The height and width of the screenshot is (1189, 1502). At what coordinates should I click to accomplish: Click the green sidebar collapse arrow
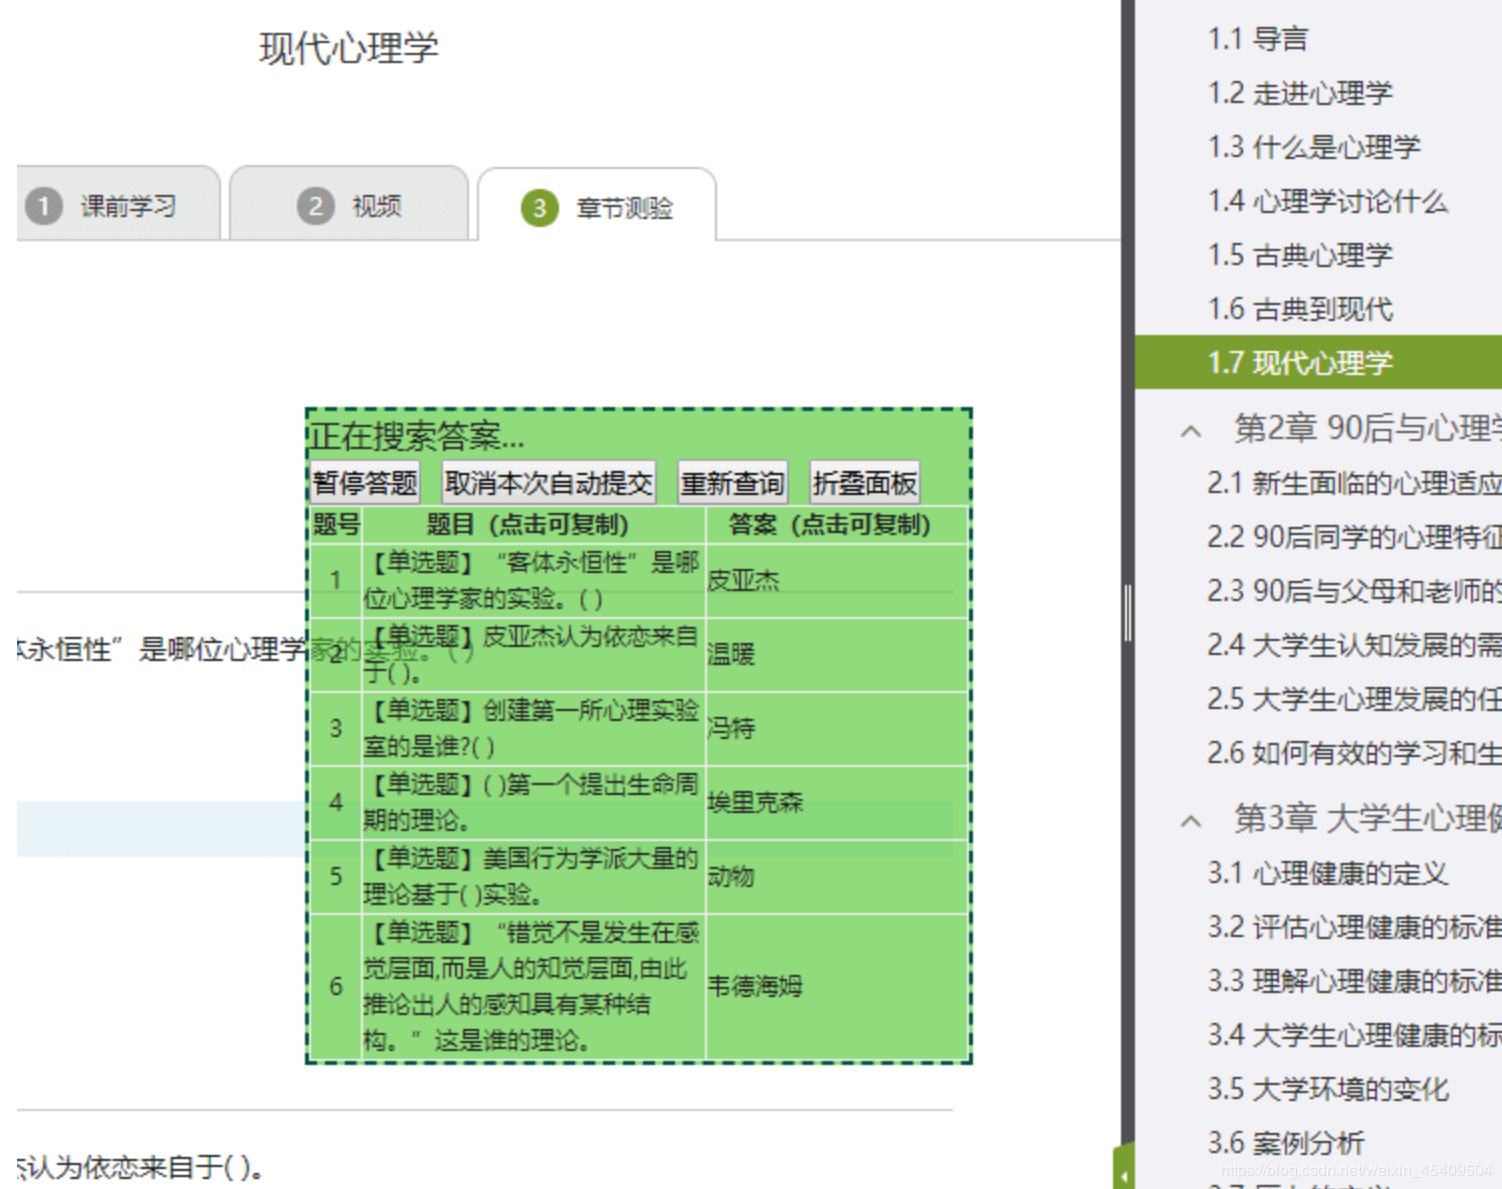pyautogui.click(x=1124, y=1177)
